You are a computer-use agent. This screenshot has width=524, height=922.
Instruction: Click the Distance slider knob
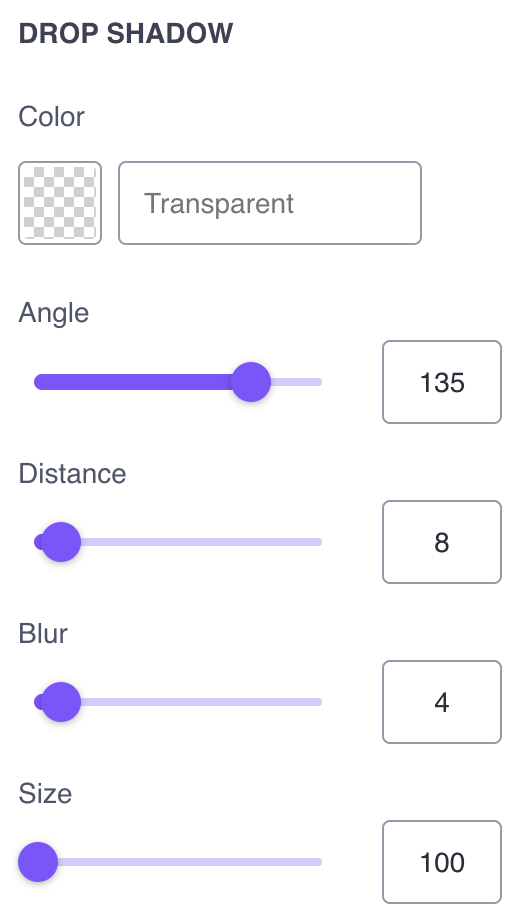[x=61, y=542]
